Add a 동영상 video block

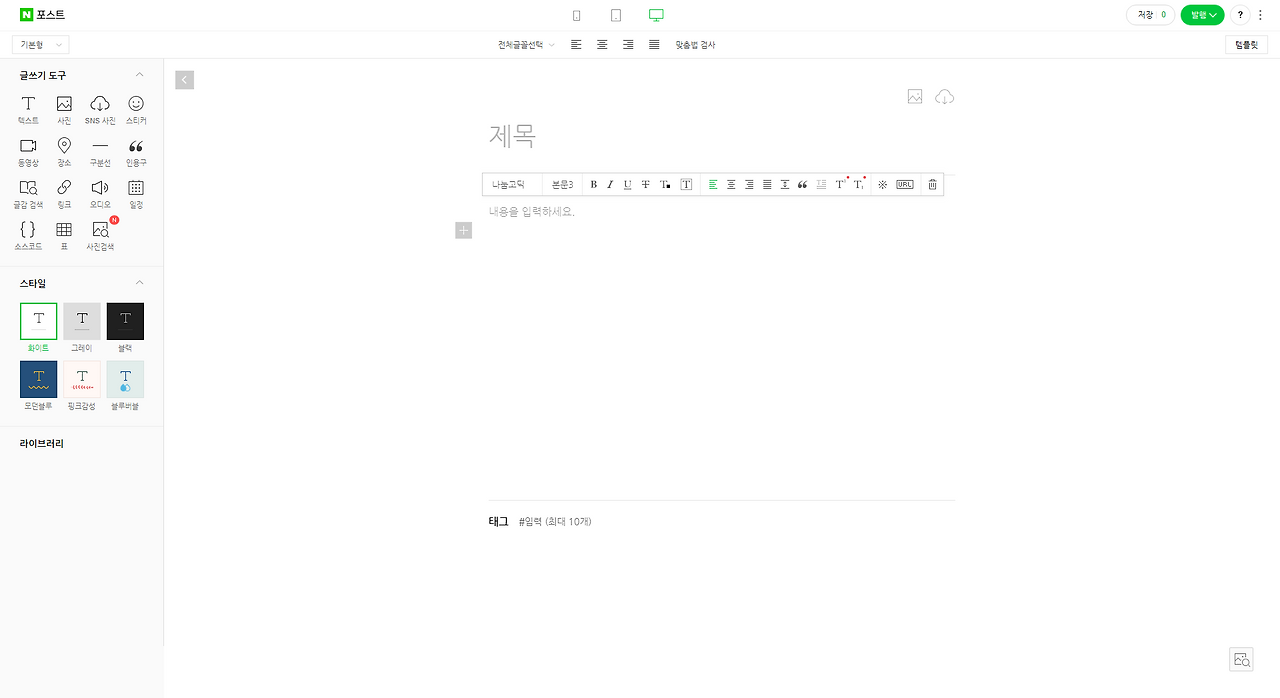(28, 151)
